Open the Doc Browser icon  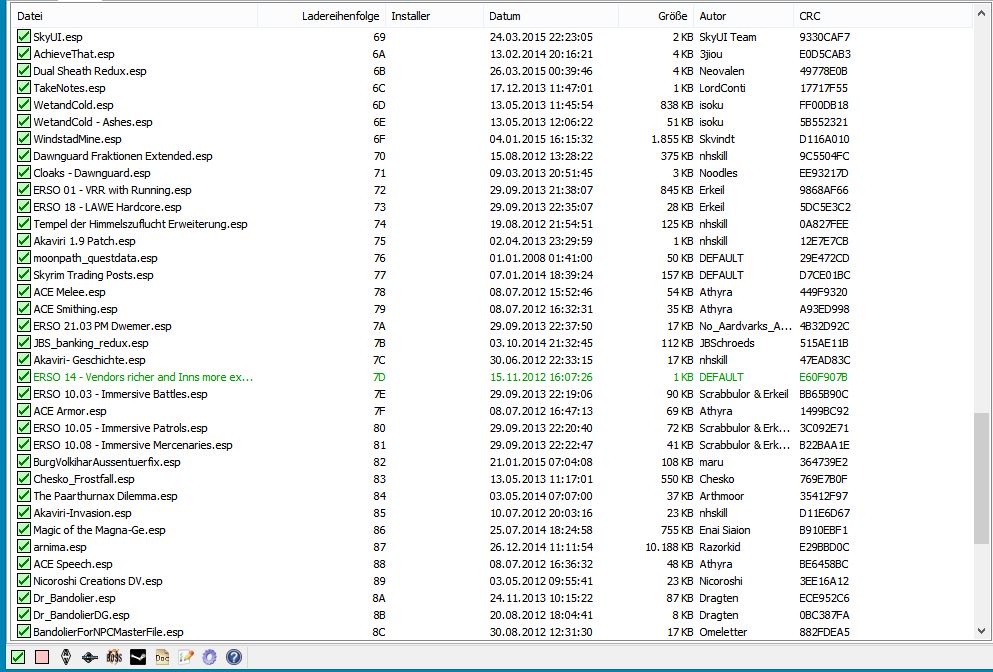coord(161,657)
